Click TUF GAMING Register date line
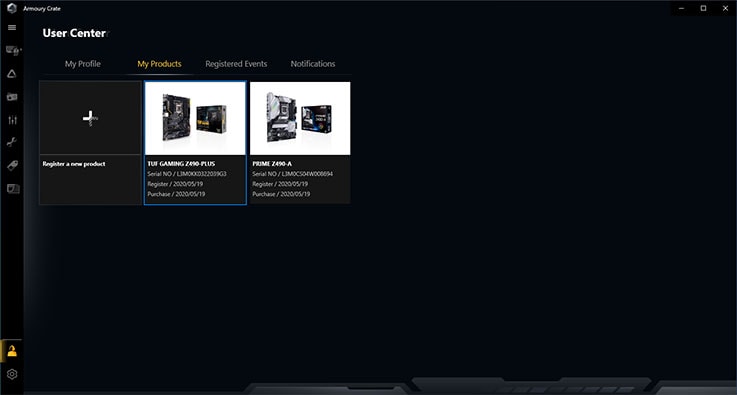This screenshot has width=737, height=395. (175, 184)
